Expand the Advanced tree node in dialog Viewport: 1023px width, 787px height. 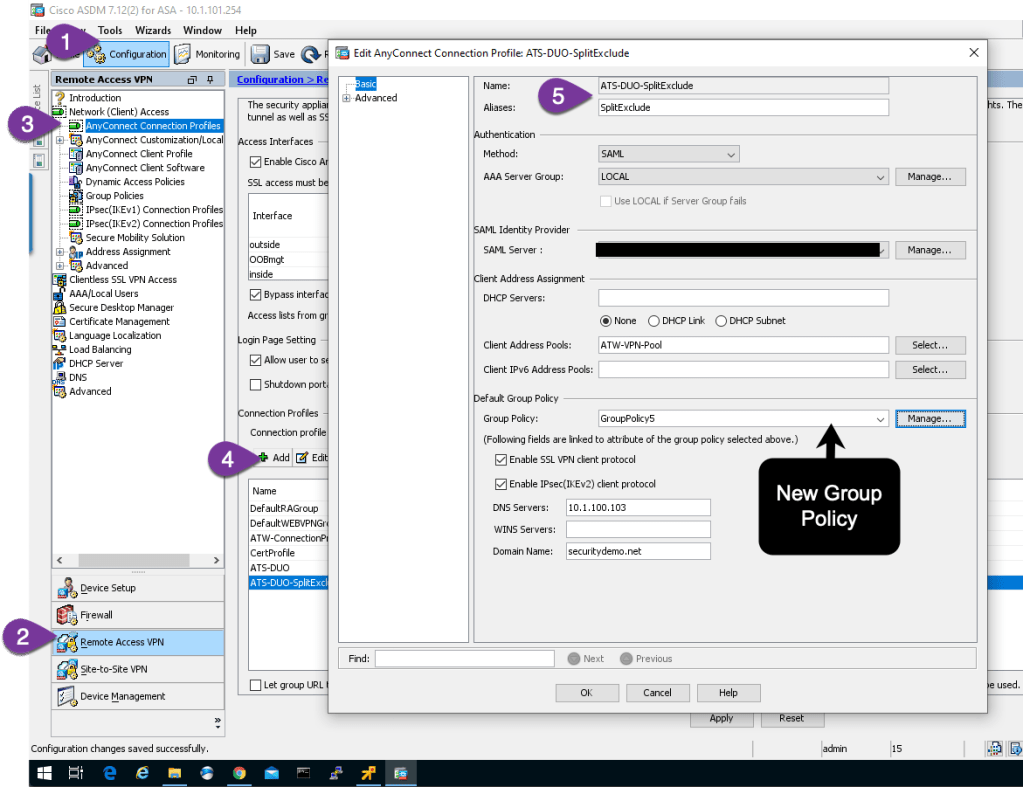point(347,98)
